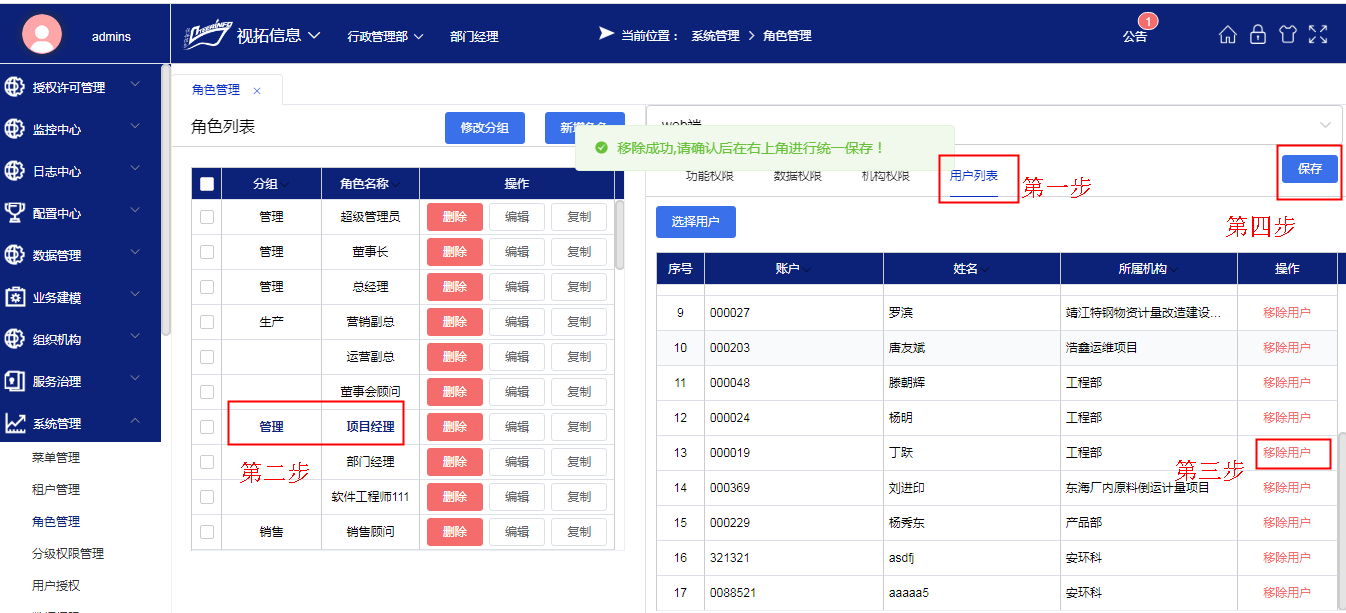Viewport: 1346px width, 613px height.
Task: Click the 组织机构 globe icon
Action: tap(14, 339)
